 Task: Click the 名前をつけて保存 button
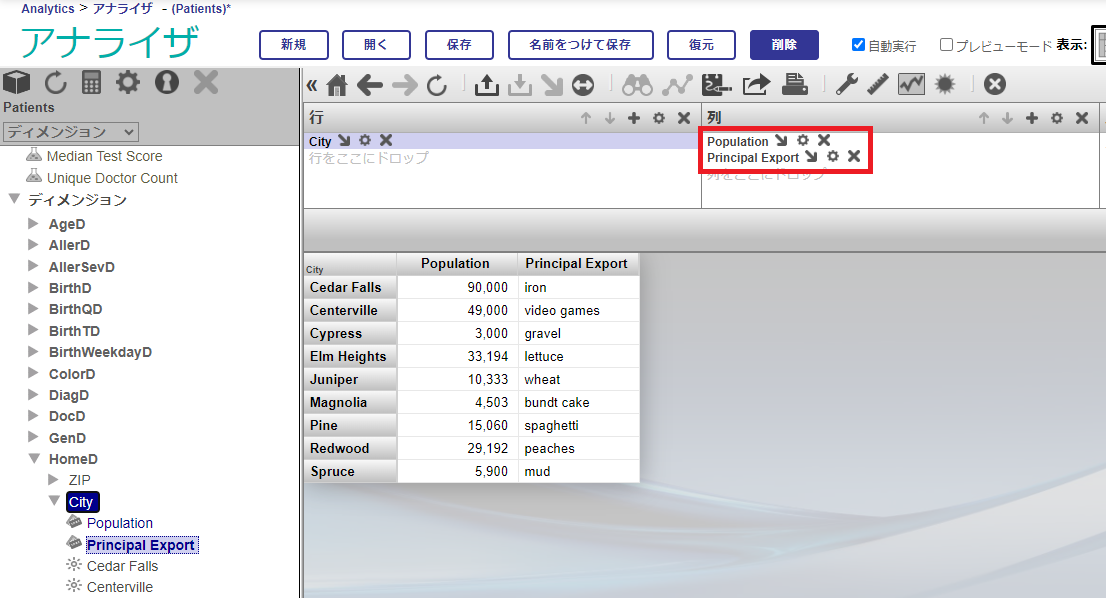580,45
